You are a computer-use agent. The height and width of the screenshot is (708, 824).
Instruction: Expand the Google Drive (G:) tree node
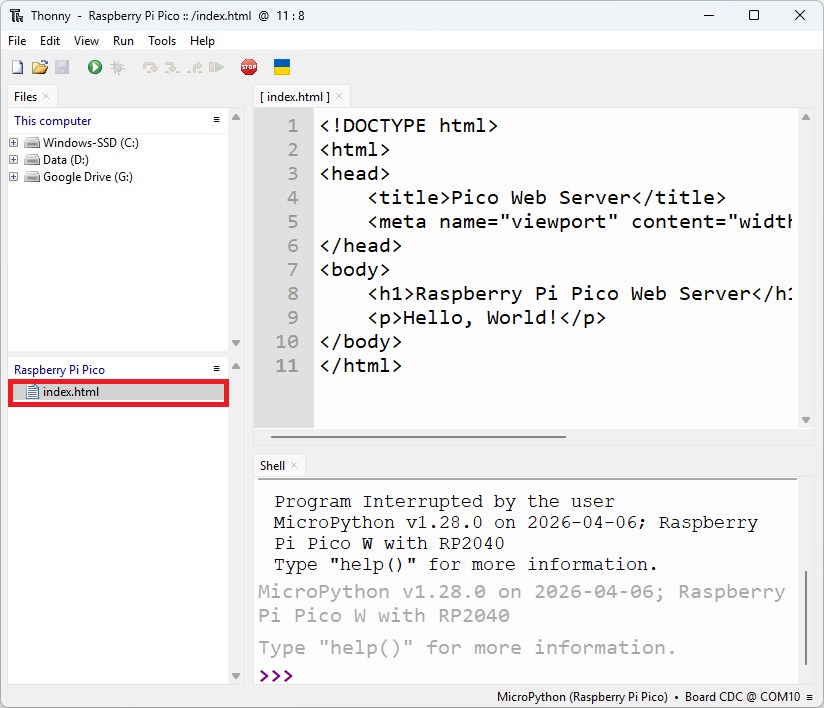pos(14,177)
